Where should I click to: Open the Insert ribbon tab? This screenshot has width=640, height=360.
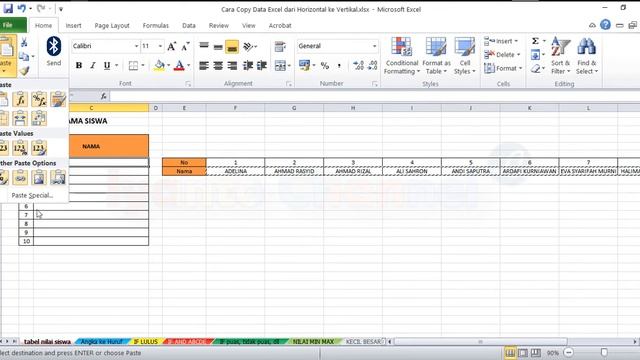pyautogui.click(x=73, y=25)
